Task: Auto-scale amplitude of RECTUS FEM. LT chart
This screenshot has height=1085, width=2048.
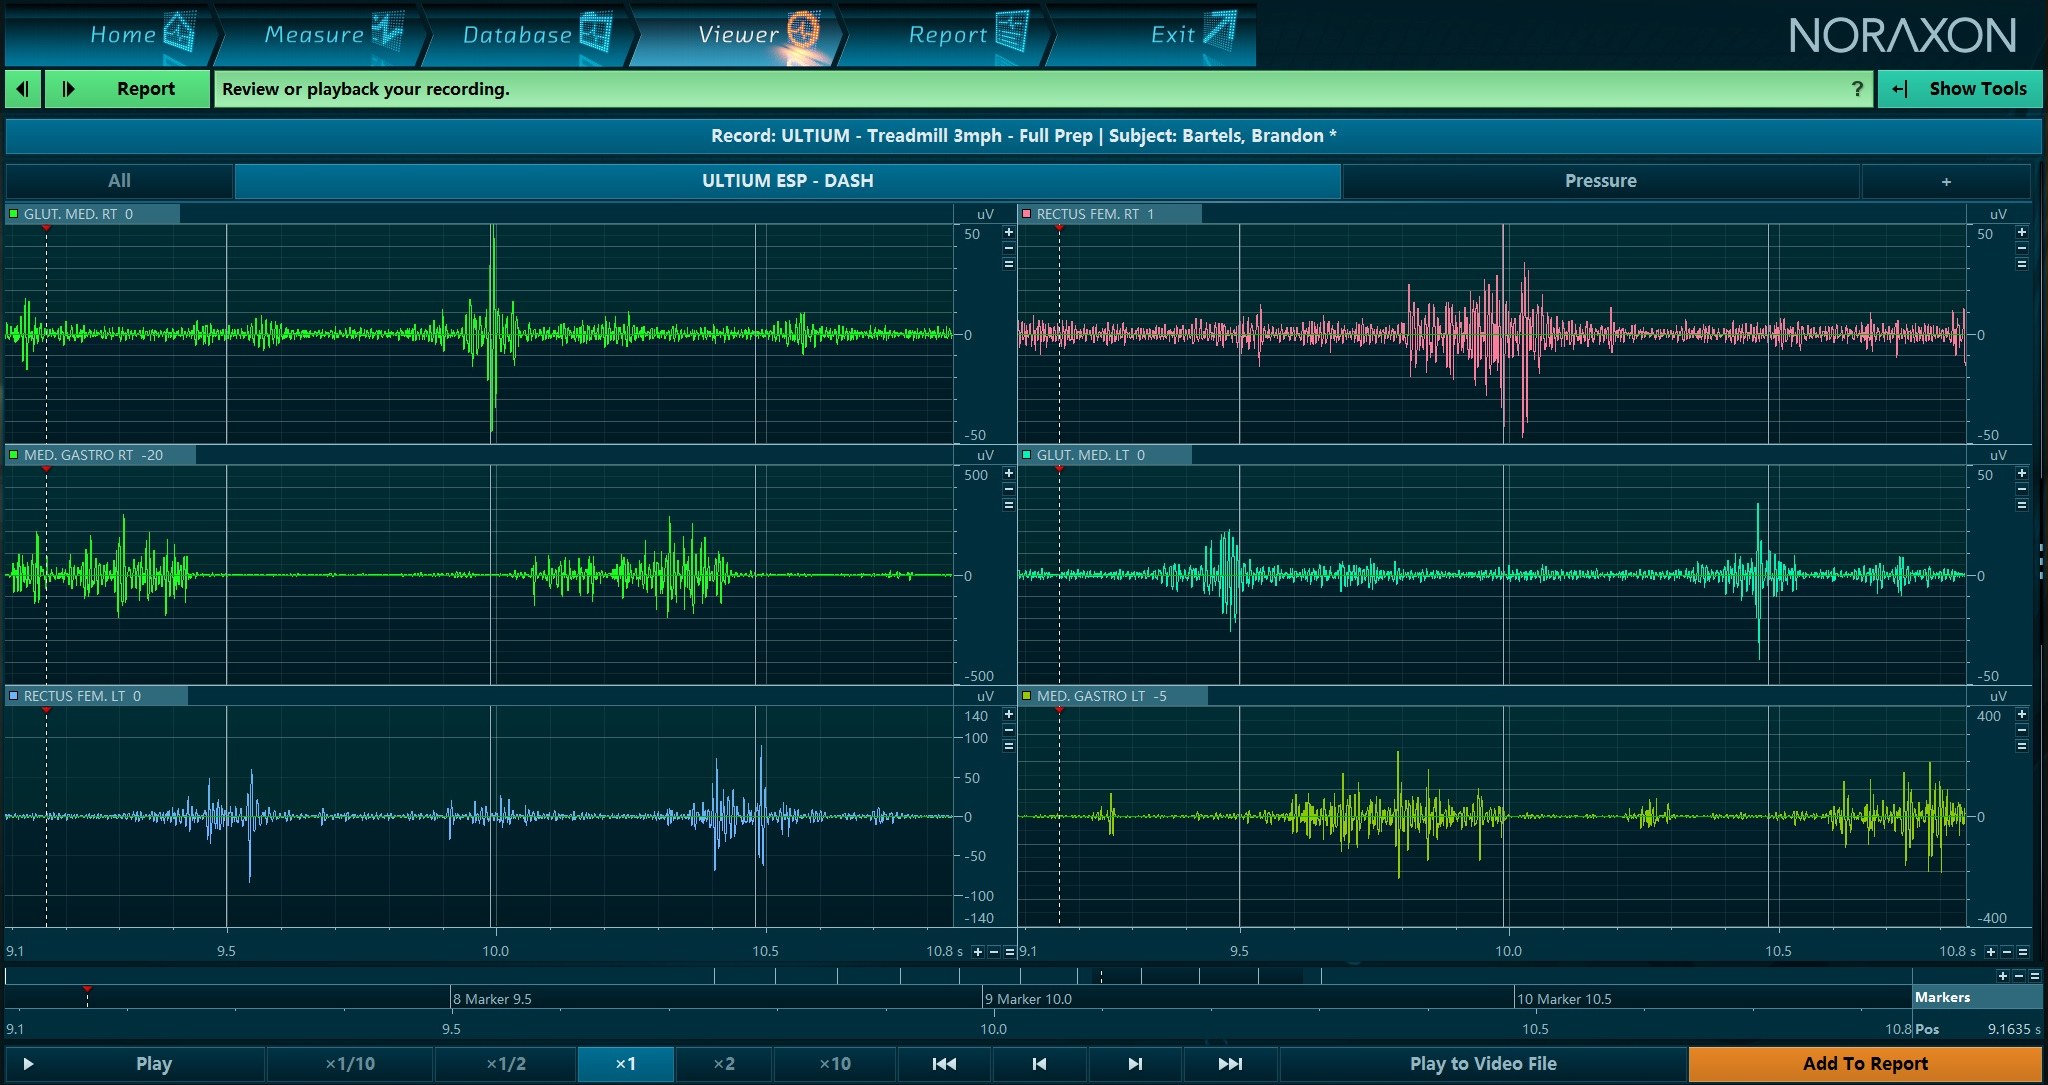Action: click(x=1009, y=746)
